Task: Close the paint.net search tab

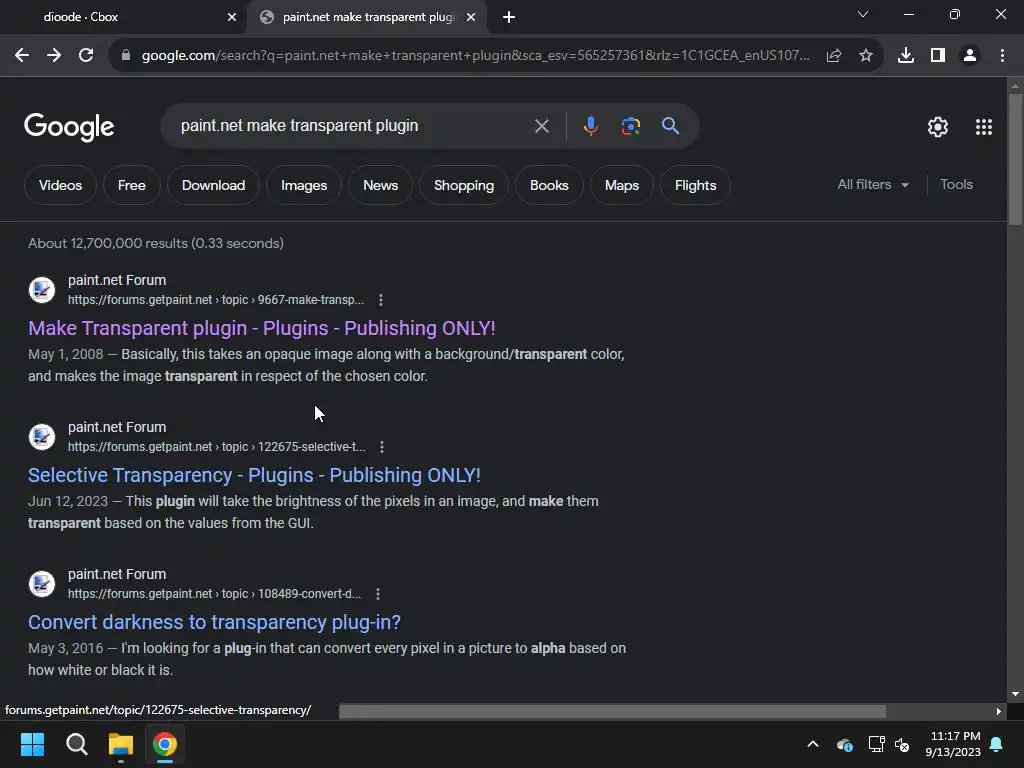Action: (471, 17)
